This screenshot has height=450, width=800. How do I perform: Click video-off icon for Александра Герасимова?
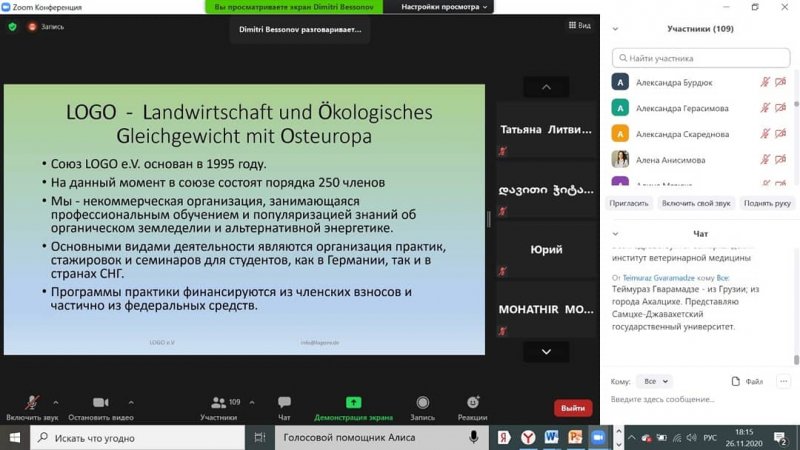[x=781, y=108]
